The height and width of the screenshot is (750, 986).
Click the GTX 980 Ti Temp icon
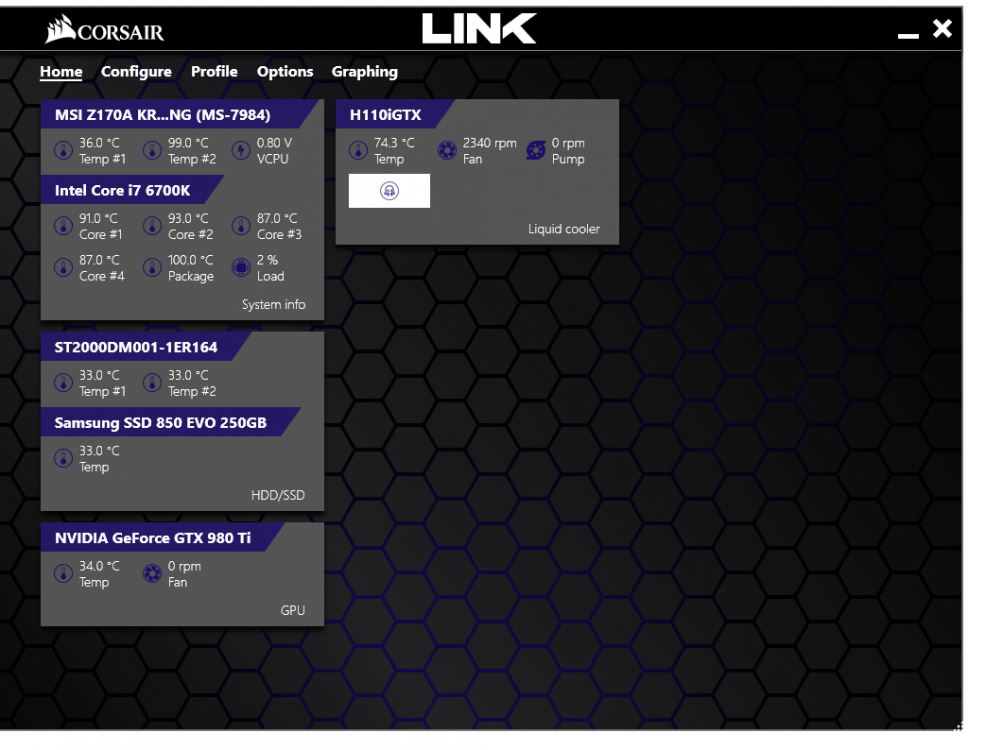(x=63, y=573)
